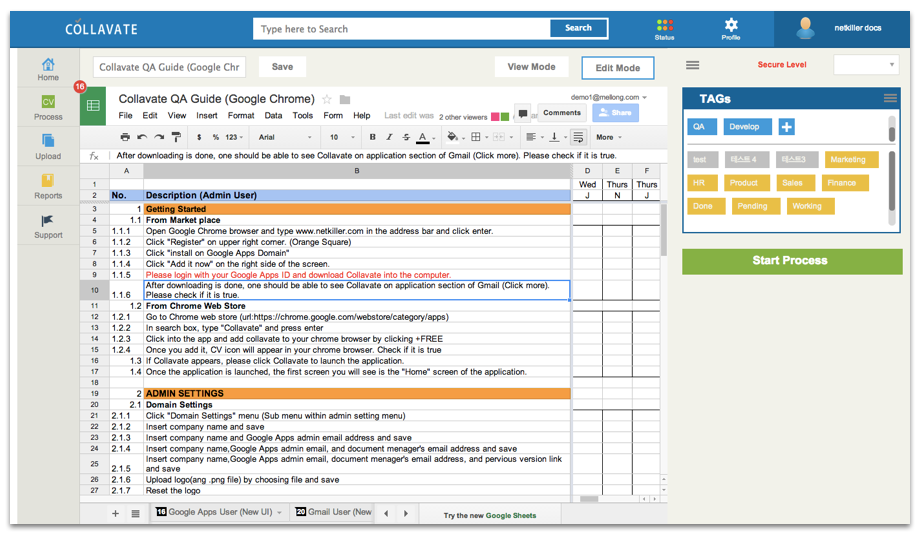The image size is (924, 547).
Task: Switch to the Gmail User sheet tab
Action: click(x=334, y=512)
